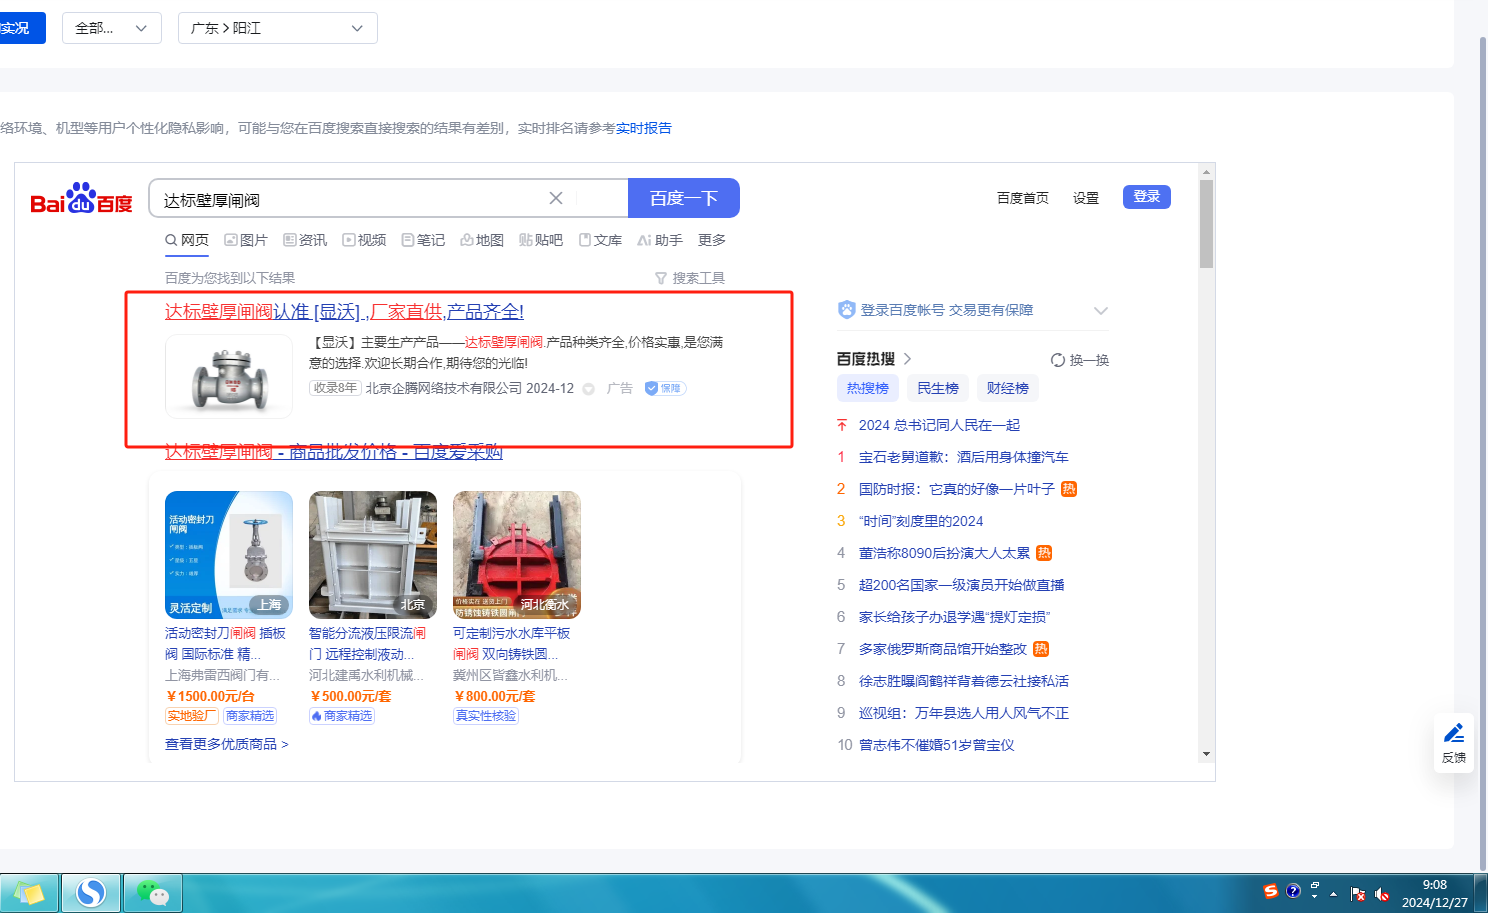Open hot search 2024 总书记同人民在一起
The height and width of the screenshot is (913, 1488).
click(939, 425)
